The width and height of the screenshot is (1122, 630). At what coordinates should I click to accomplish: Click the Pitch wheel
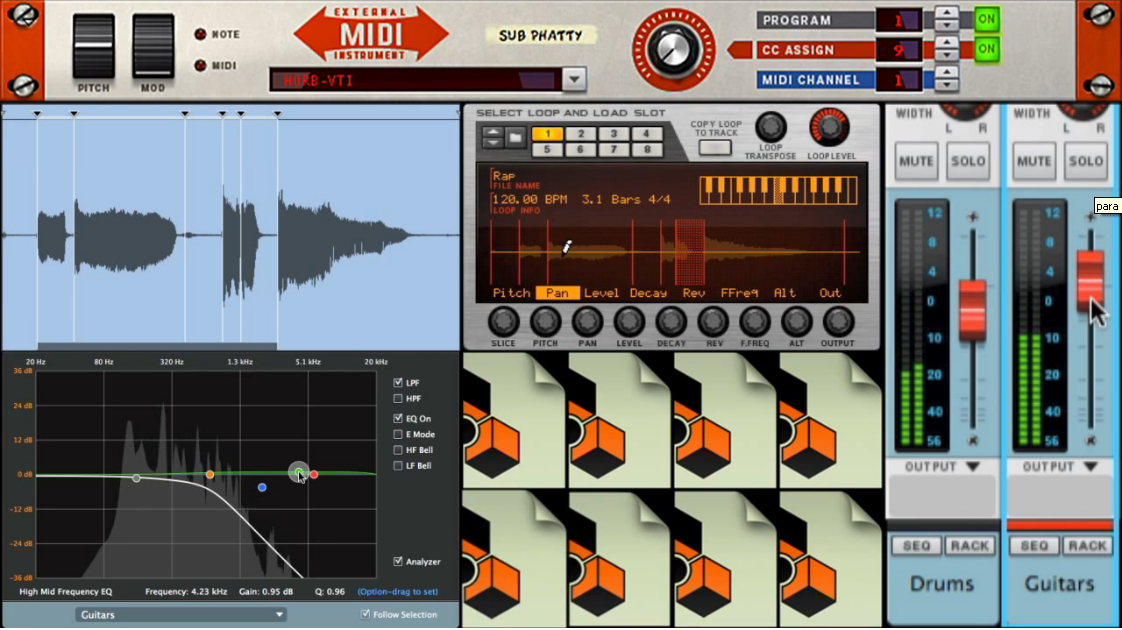pyautogui.click(x=94, y=46)
